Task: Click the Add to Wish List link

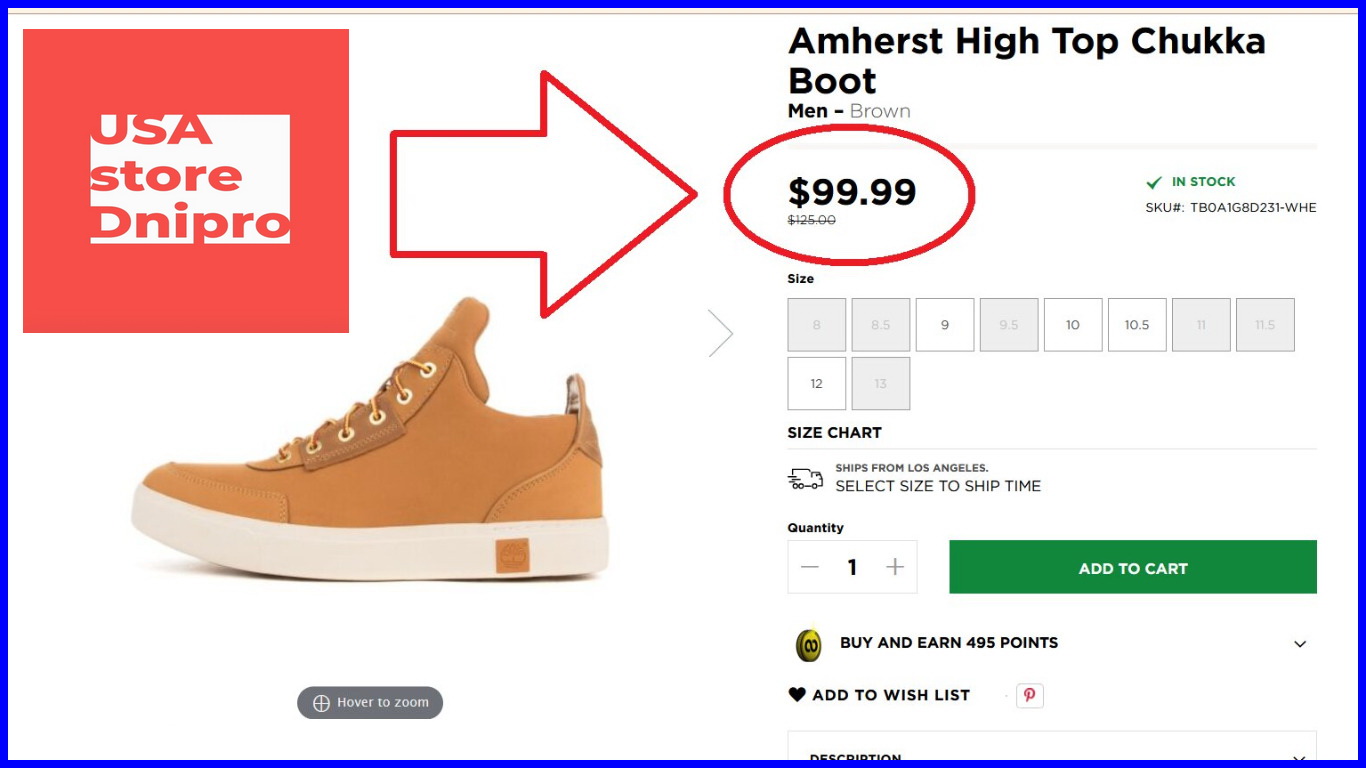Action: point(891,695)
